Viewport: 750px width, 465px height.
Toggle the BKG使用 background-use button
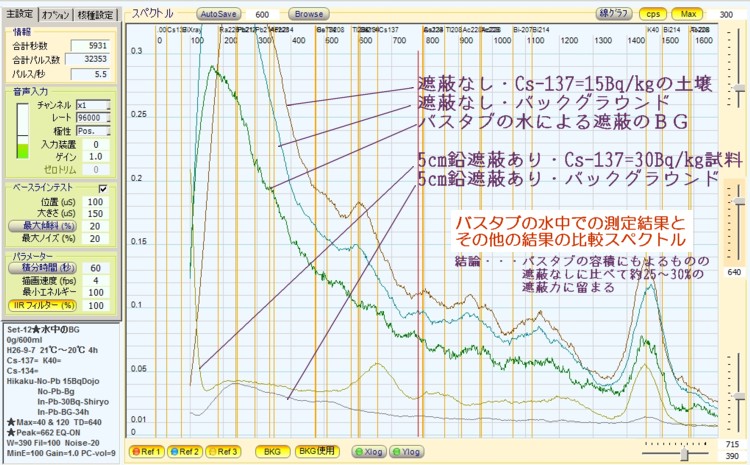tap(317, 451)
